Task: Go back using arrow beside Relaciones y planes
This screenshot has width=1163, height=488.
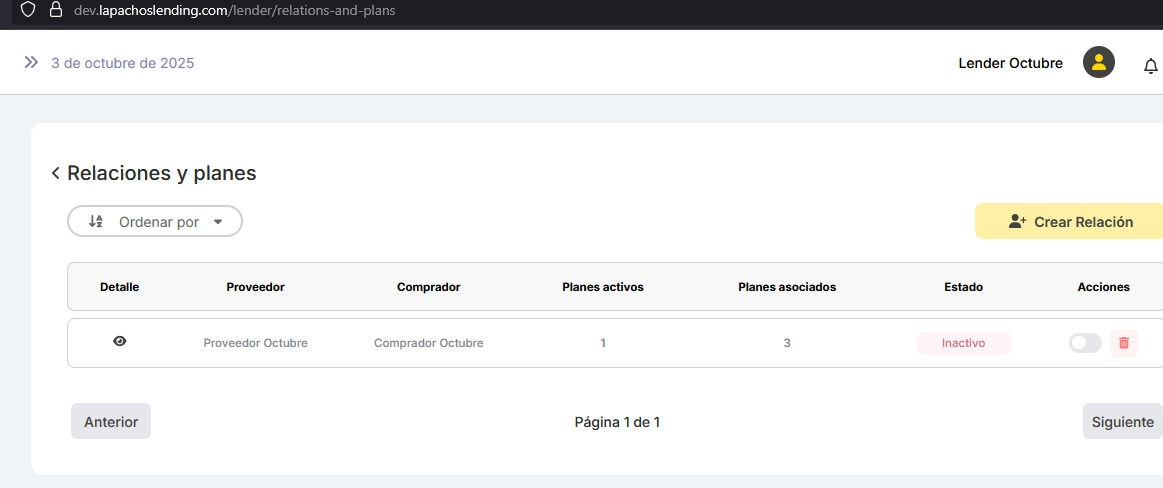Action: [x=55, y=174]
